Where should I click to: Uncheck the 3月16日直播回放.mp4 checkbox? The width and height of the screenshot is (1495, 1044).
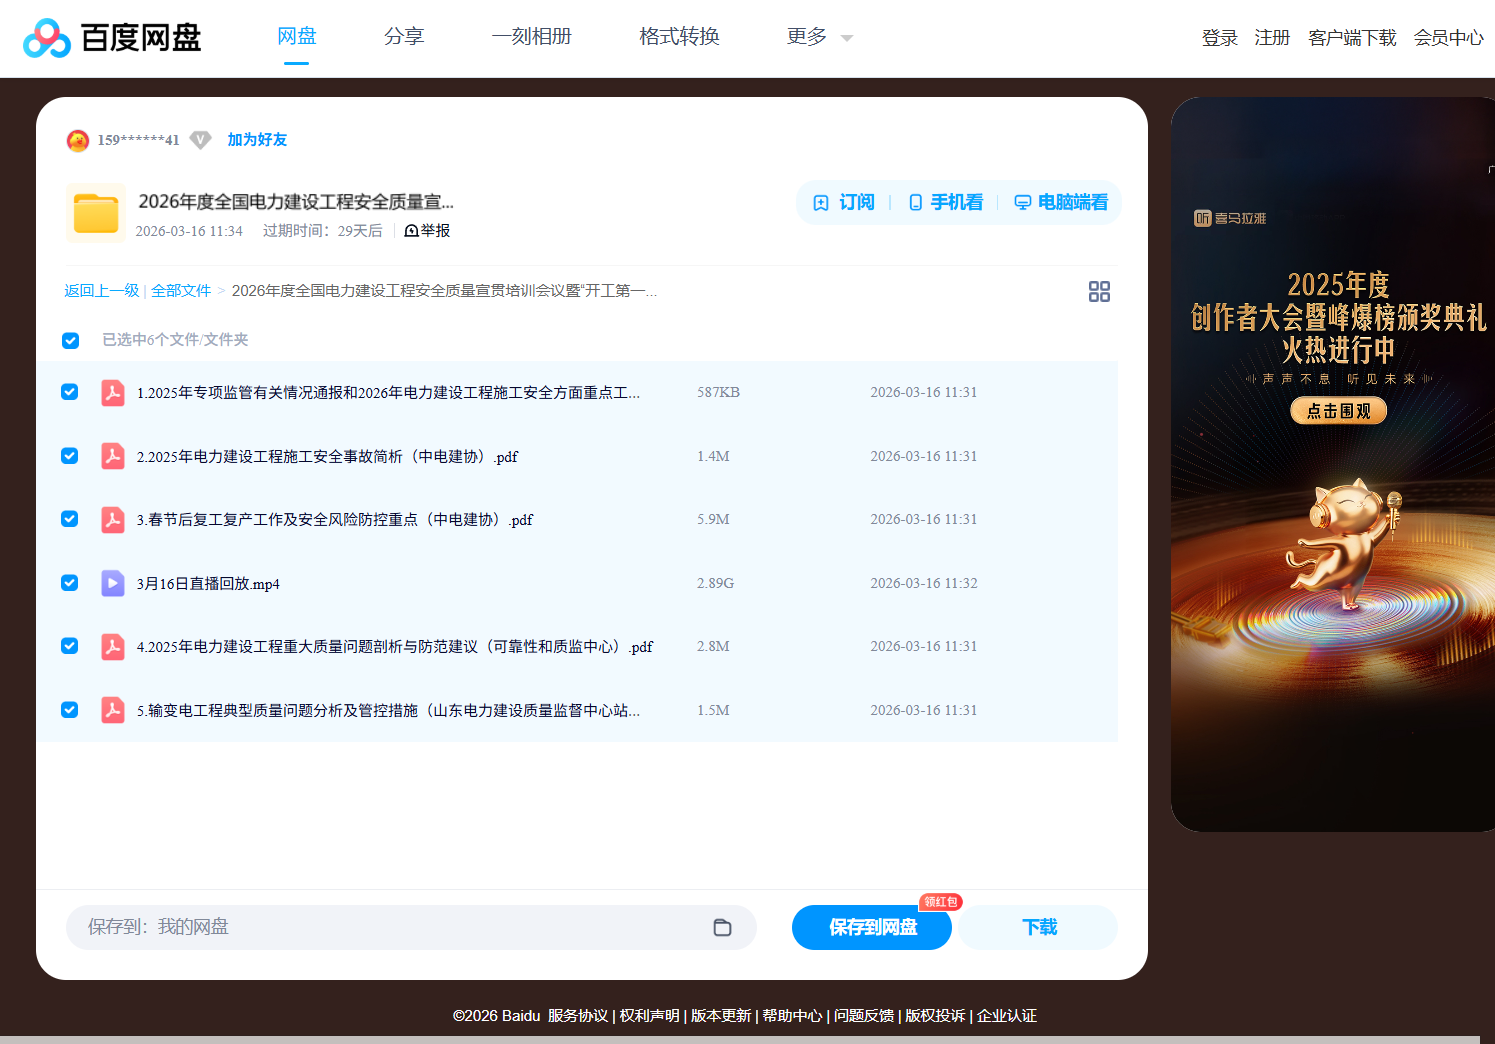[70, 583]
